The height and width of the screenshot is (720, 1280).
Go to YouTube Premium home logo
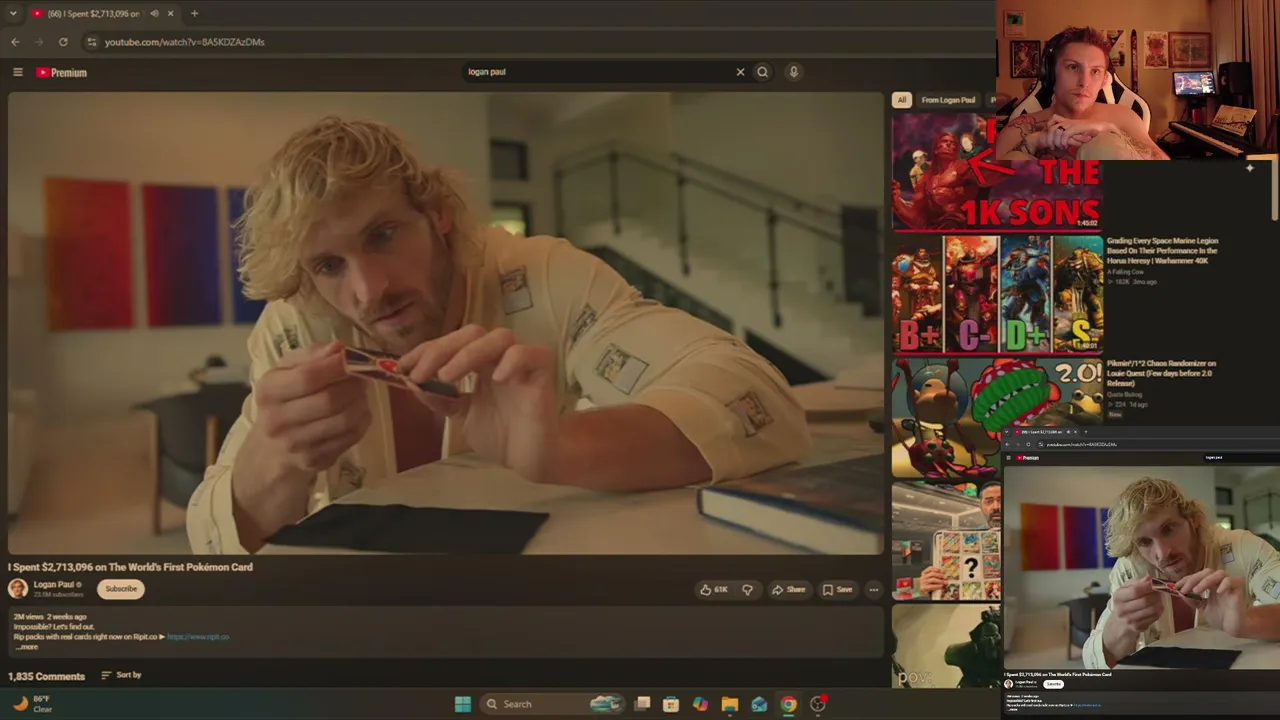(61, 72)
